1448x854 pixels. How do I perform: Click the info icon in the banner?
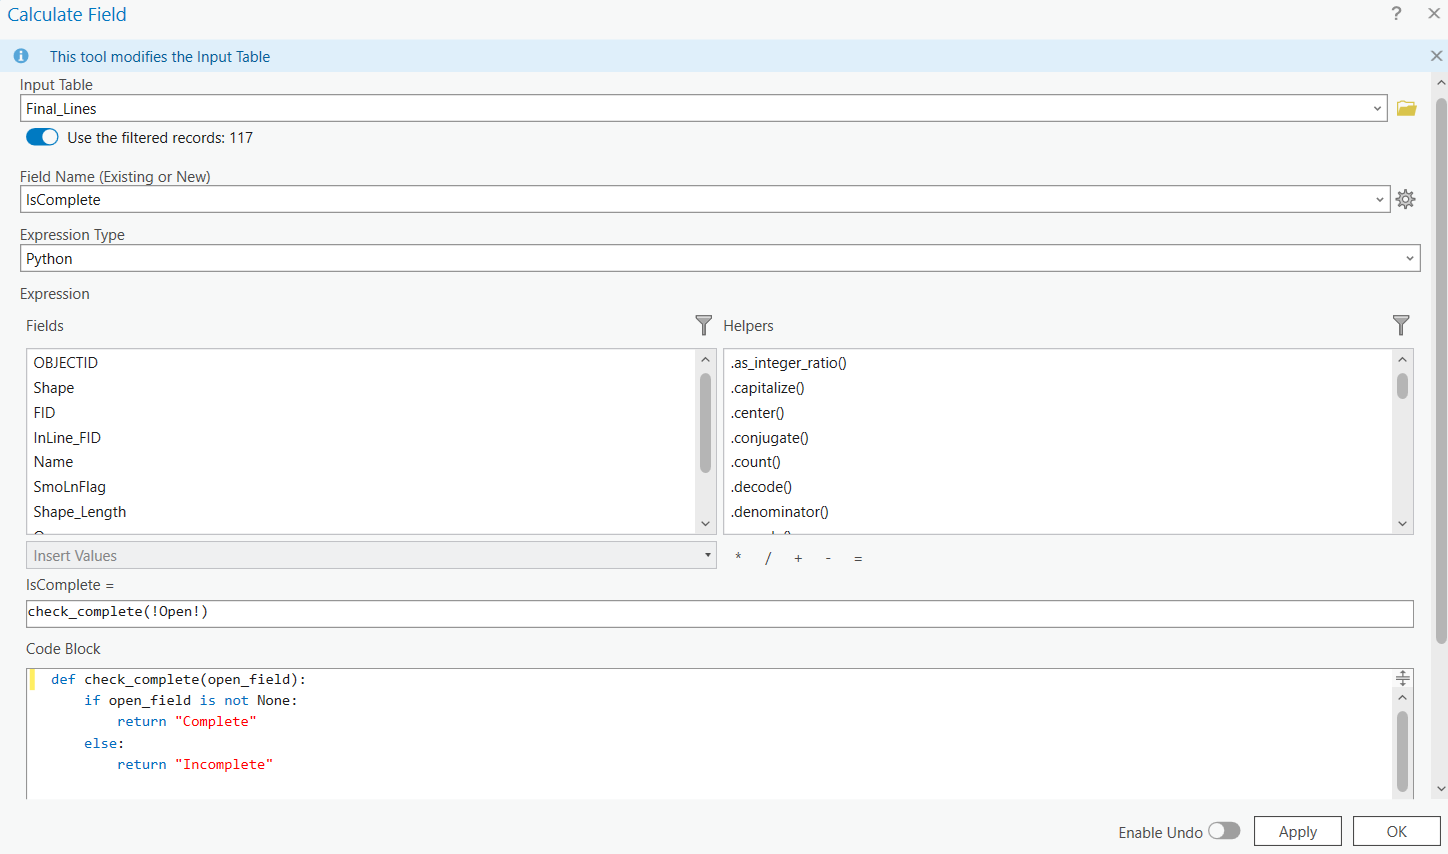(21, 56)
